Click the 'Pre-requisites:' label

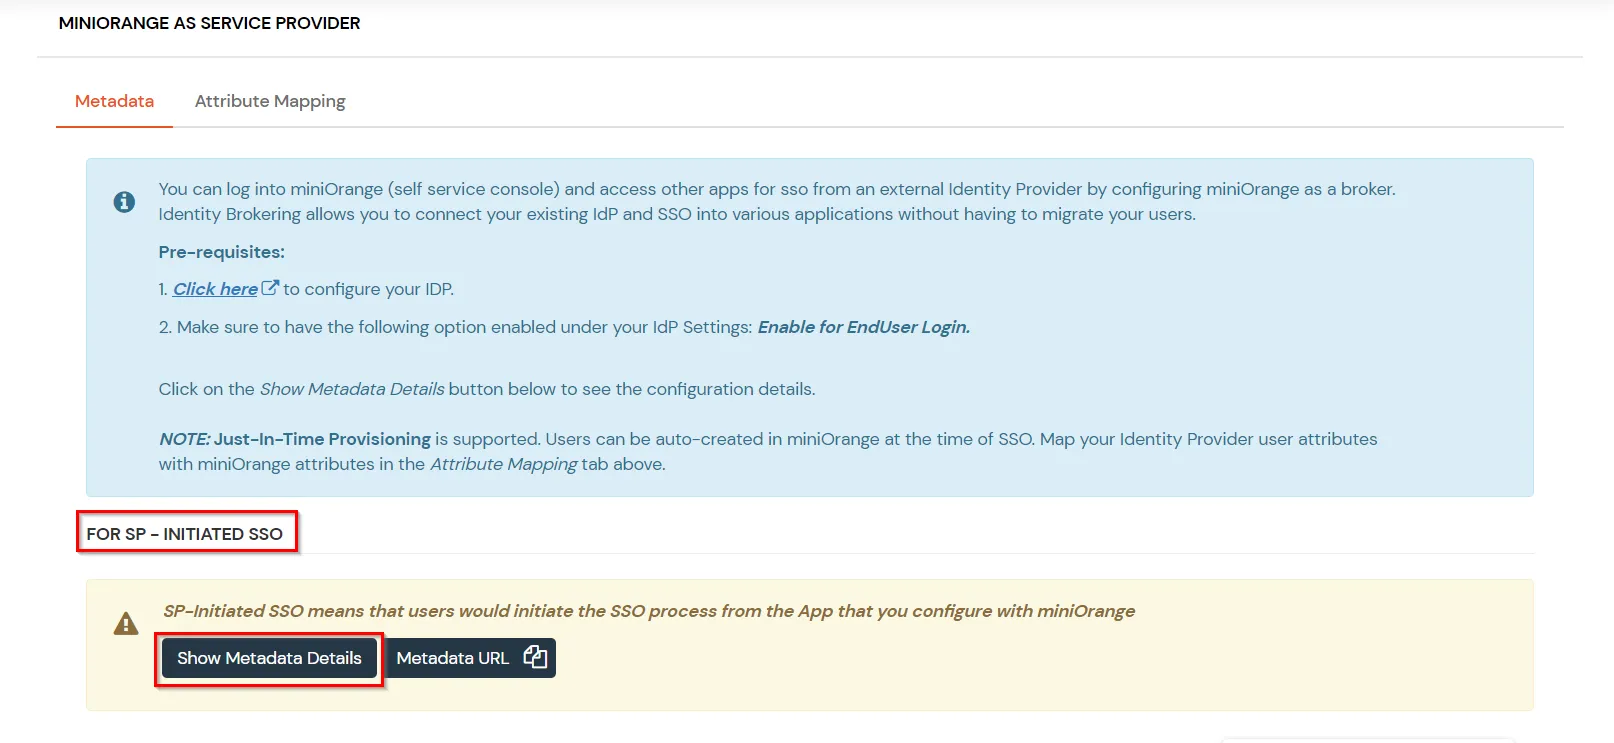point(222,252)
